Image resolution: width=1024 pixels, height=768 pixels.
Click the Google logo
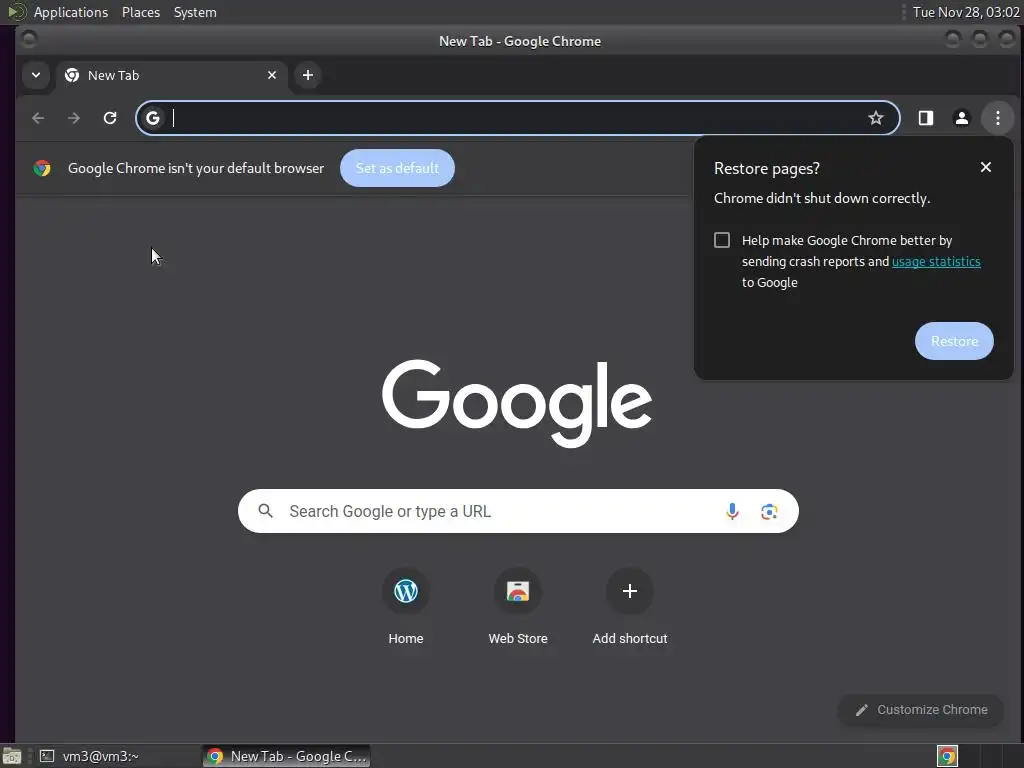[517, 403]
